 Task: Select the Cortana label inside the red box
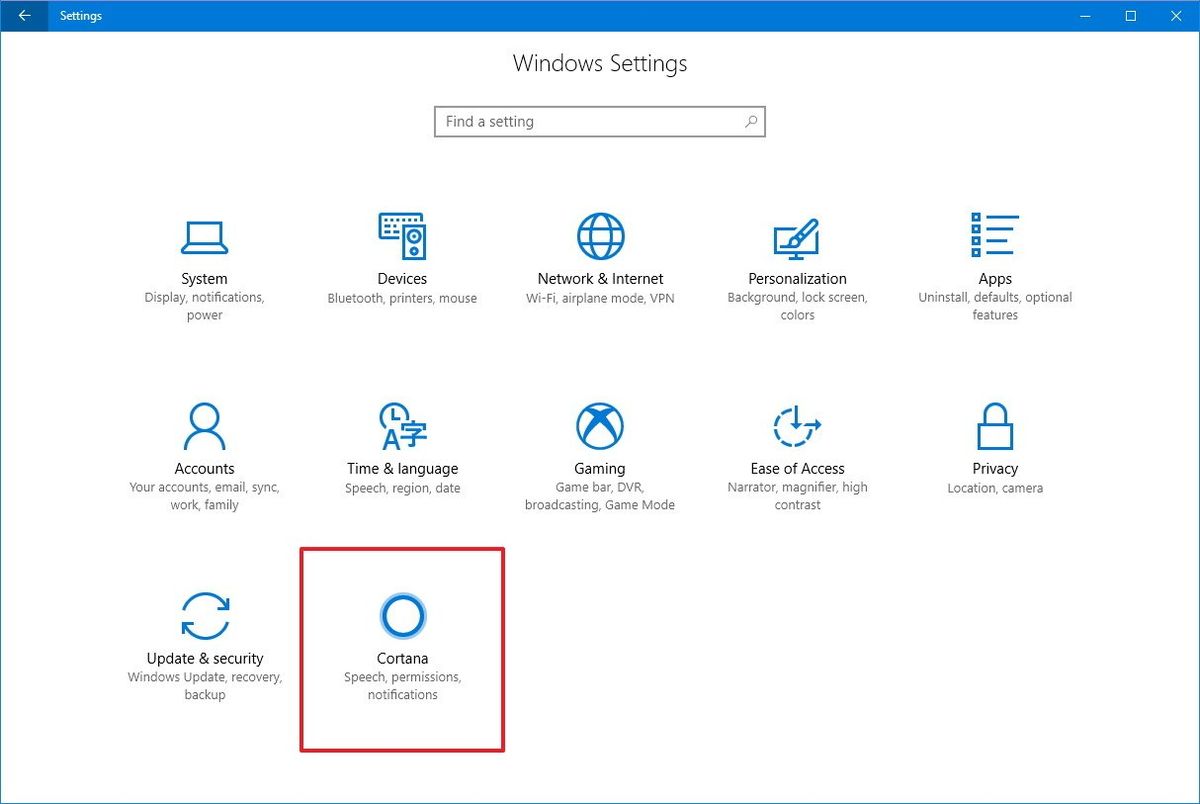(x=402, y=658)
